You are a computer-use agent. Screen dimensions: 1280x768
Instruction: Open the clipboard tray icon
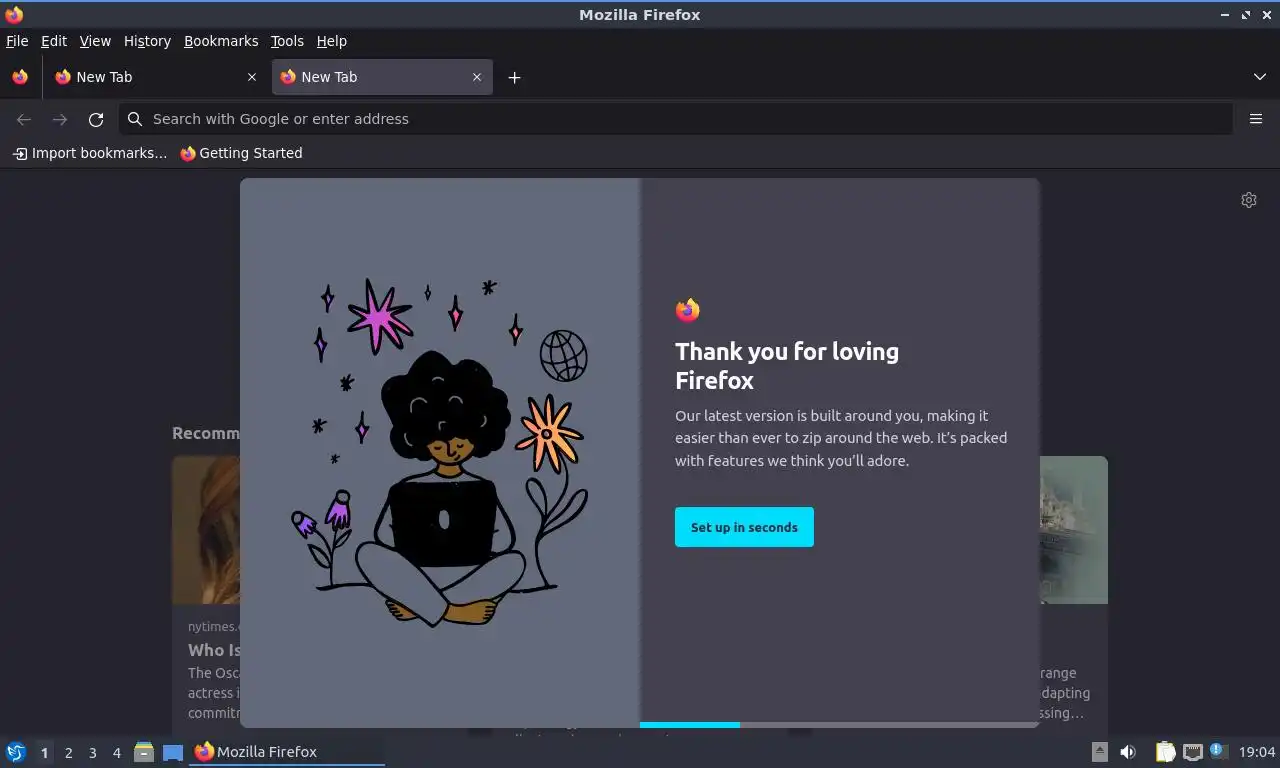(1166, 752)
